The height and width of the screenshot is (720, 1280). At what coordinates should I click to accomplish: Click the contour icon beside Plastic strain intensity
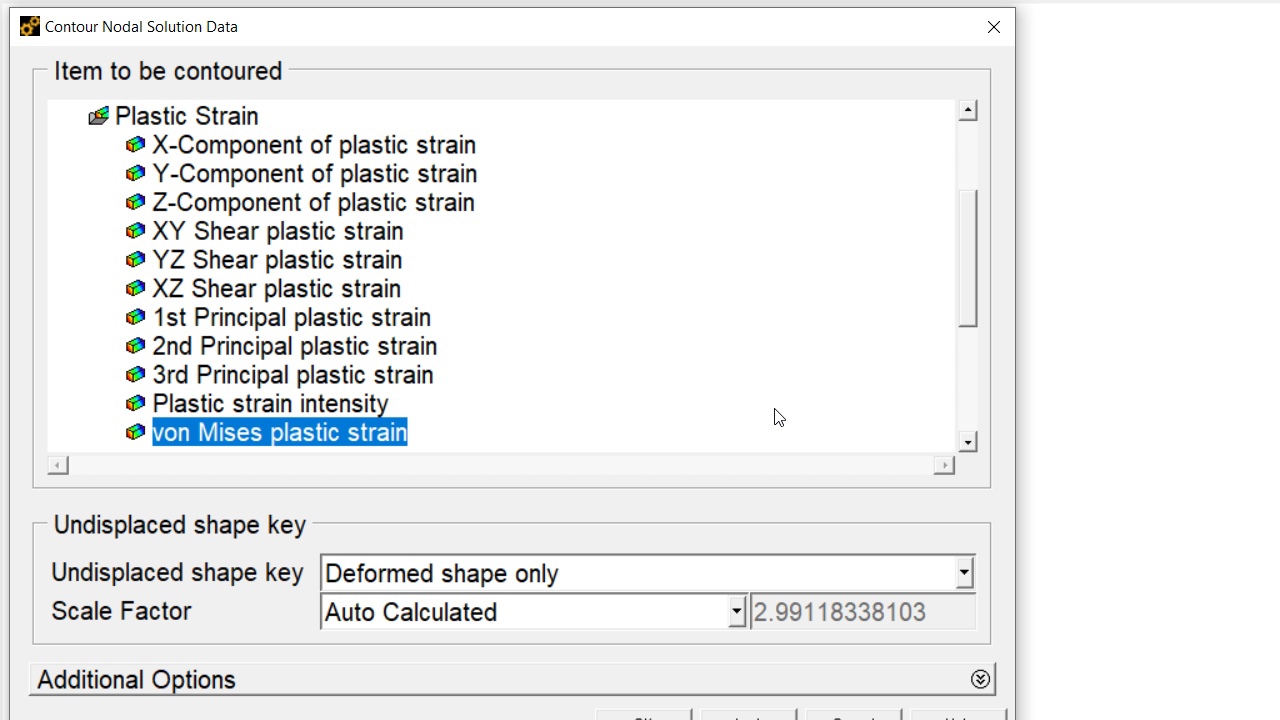pos(135,404)
